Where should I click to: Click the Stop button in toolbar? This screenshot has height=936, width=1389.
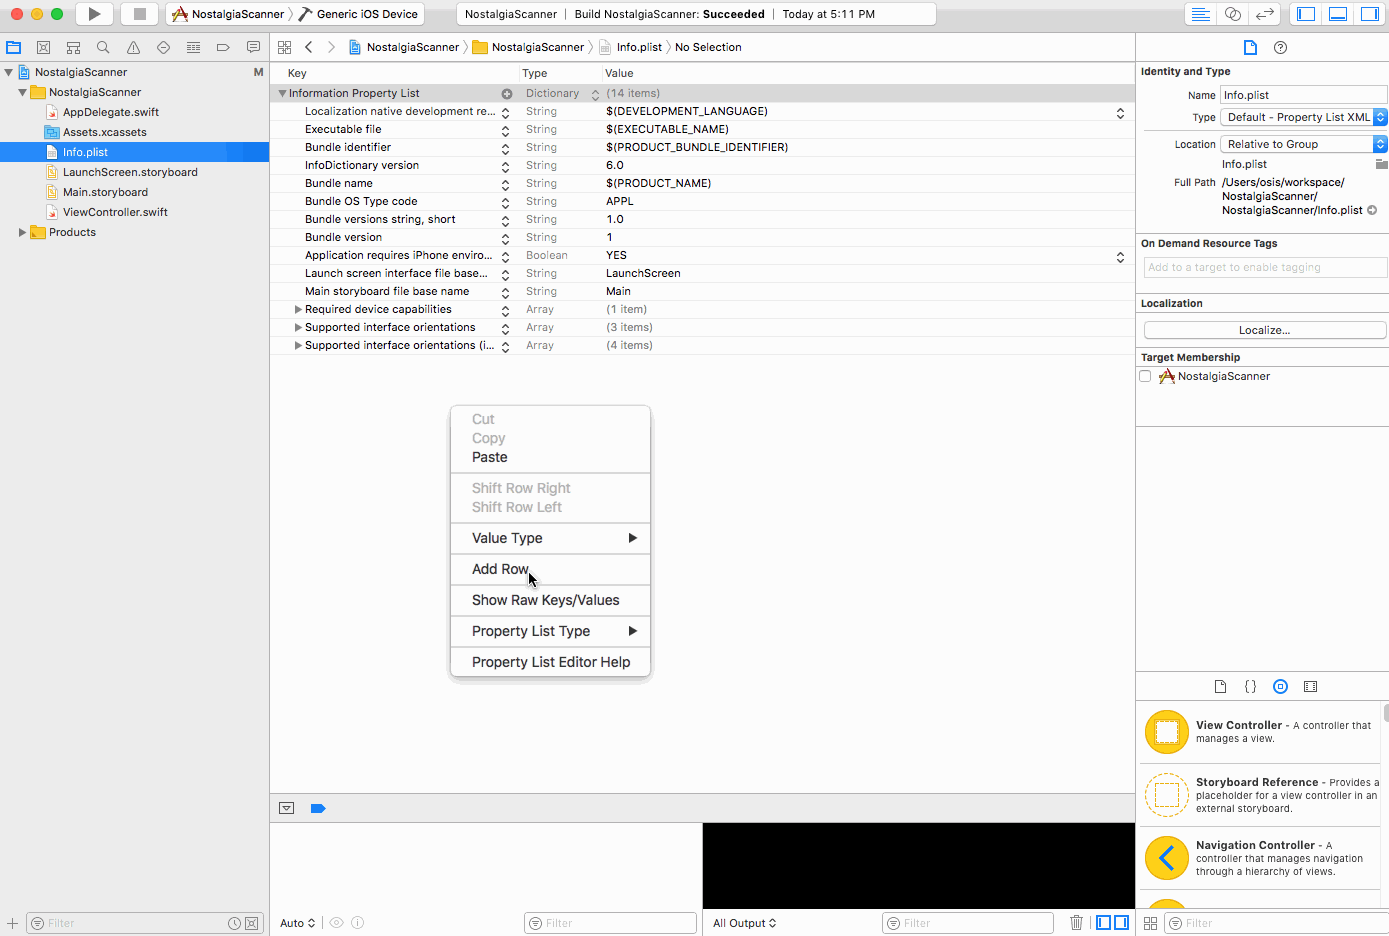[x=140, y=14]
